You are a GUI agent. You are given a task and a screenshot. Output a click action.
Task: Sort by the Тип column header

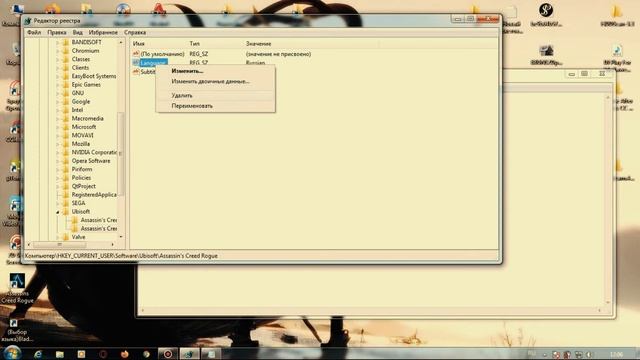[215, 43]
